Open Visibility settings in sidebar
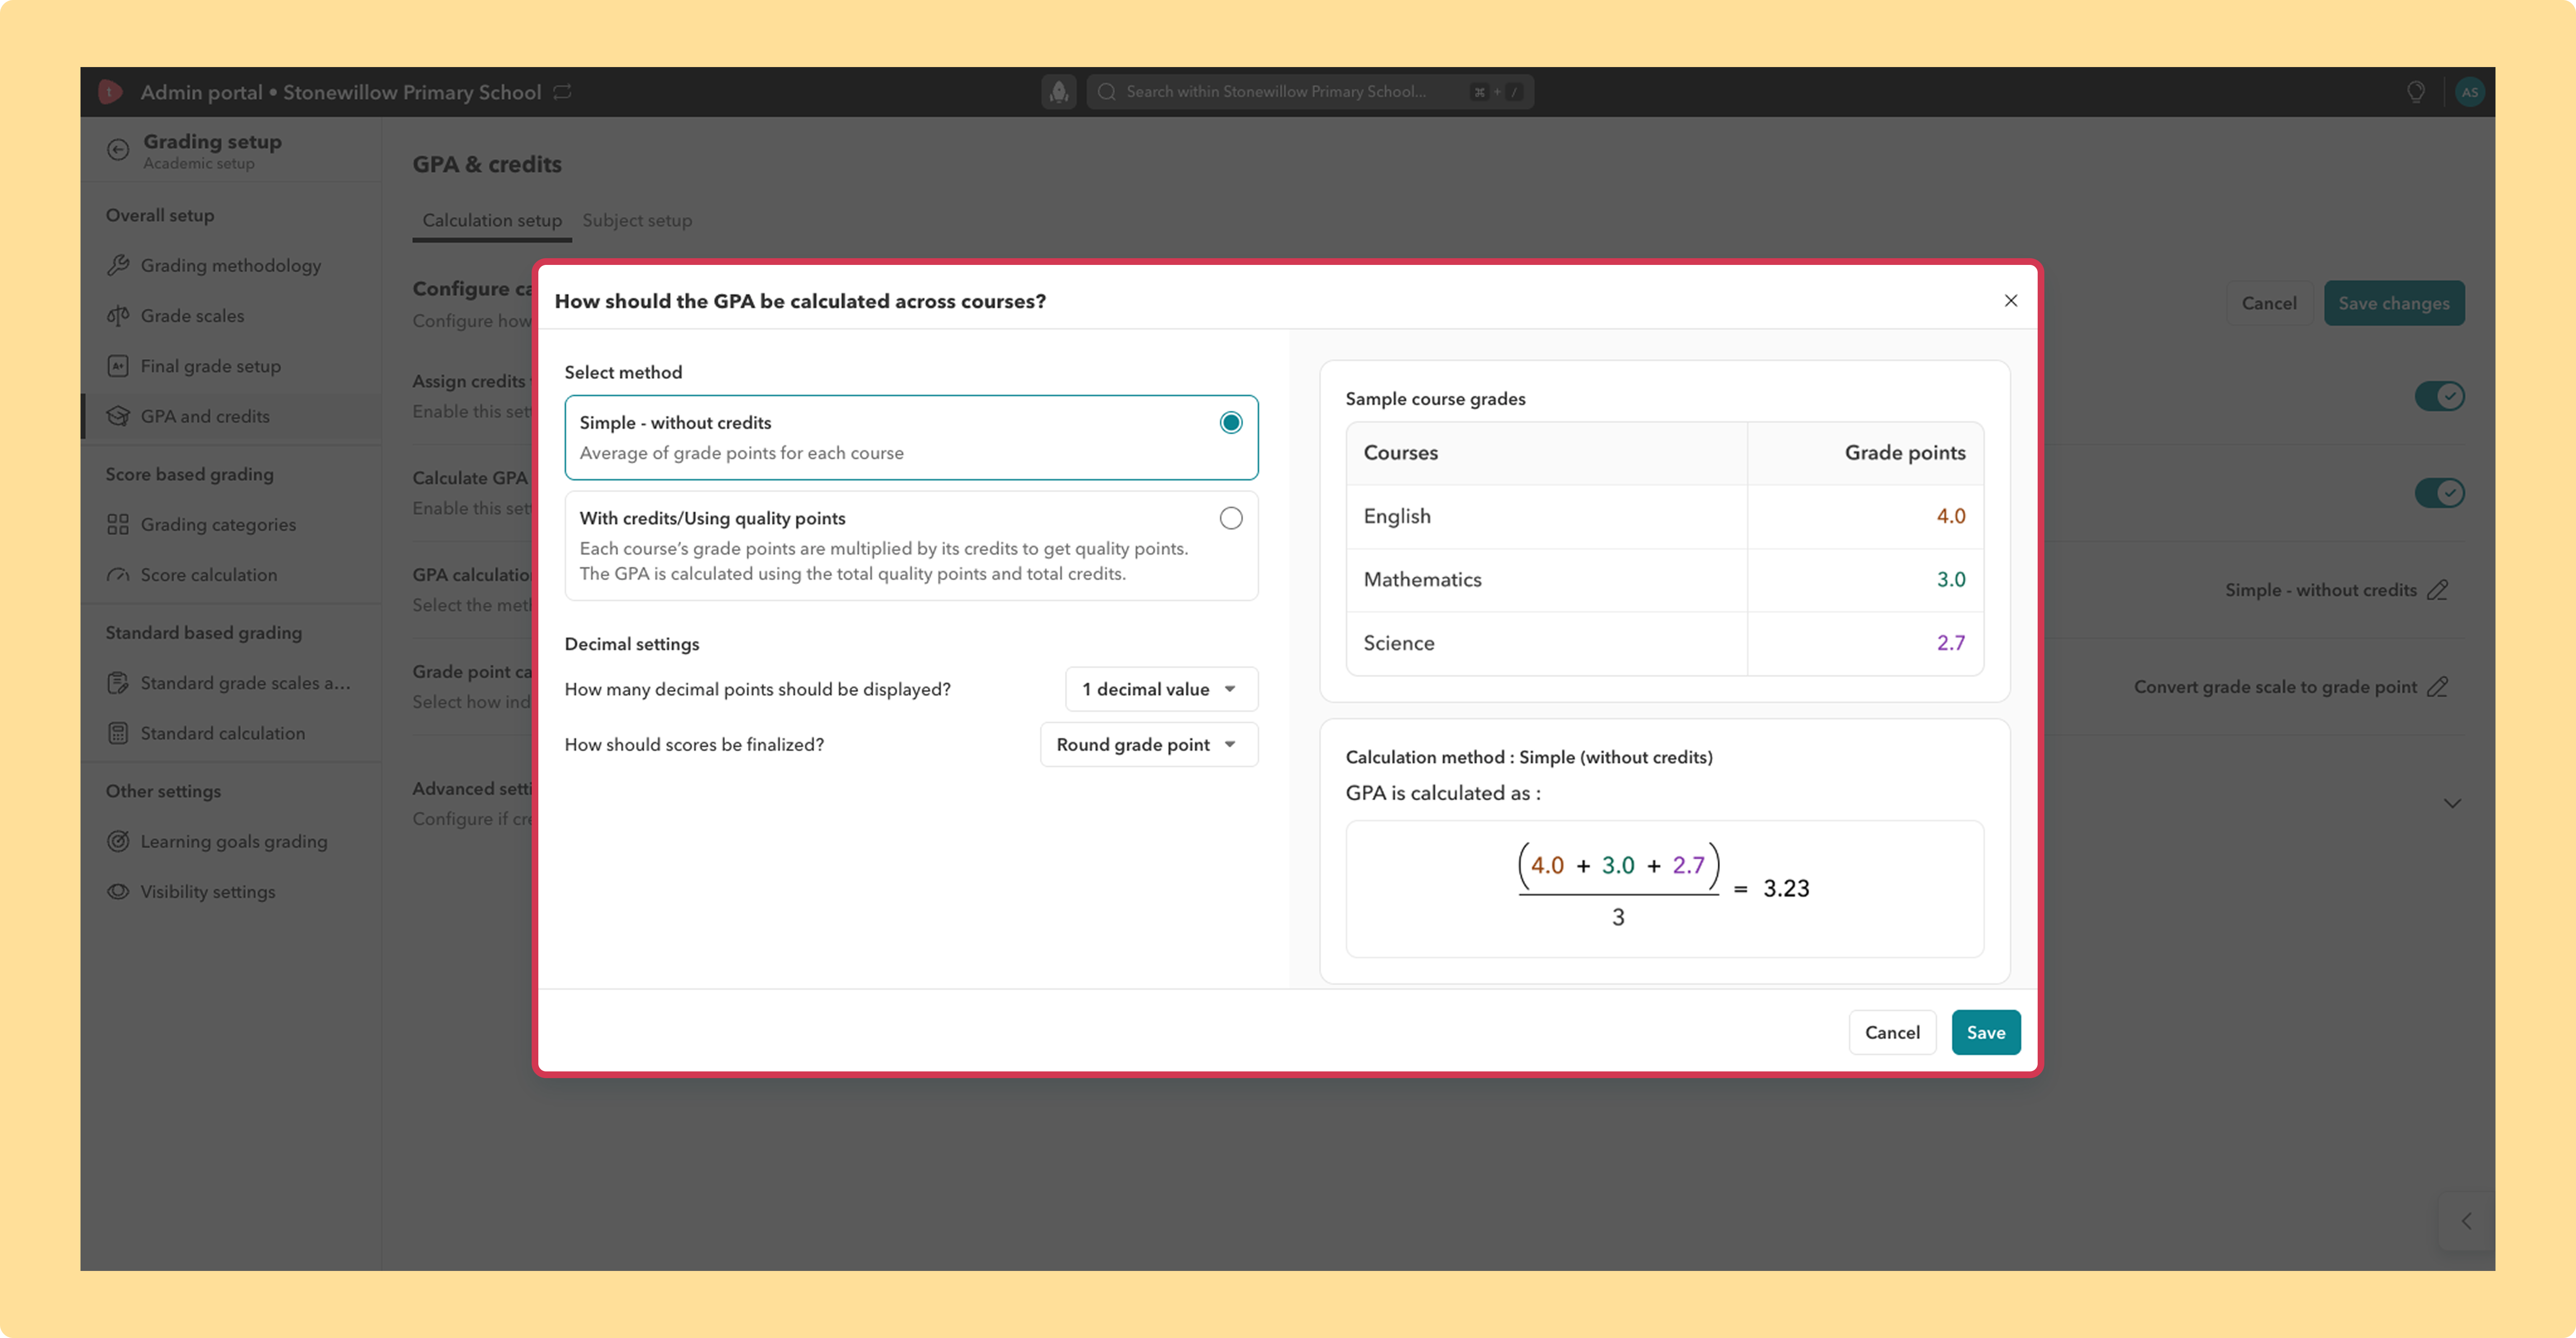The image size is (2576, 1338). [231, 891]
